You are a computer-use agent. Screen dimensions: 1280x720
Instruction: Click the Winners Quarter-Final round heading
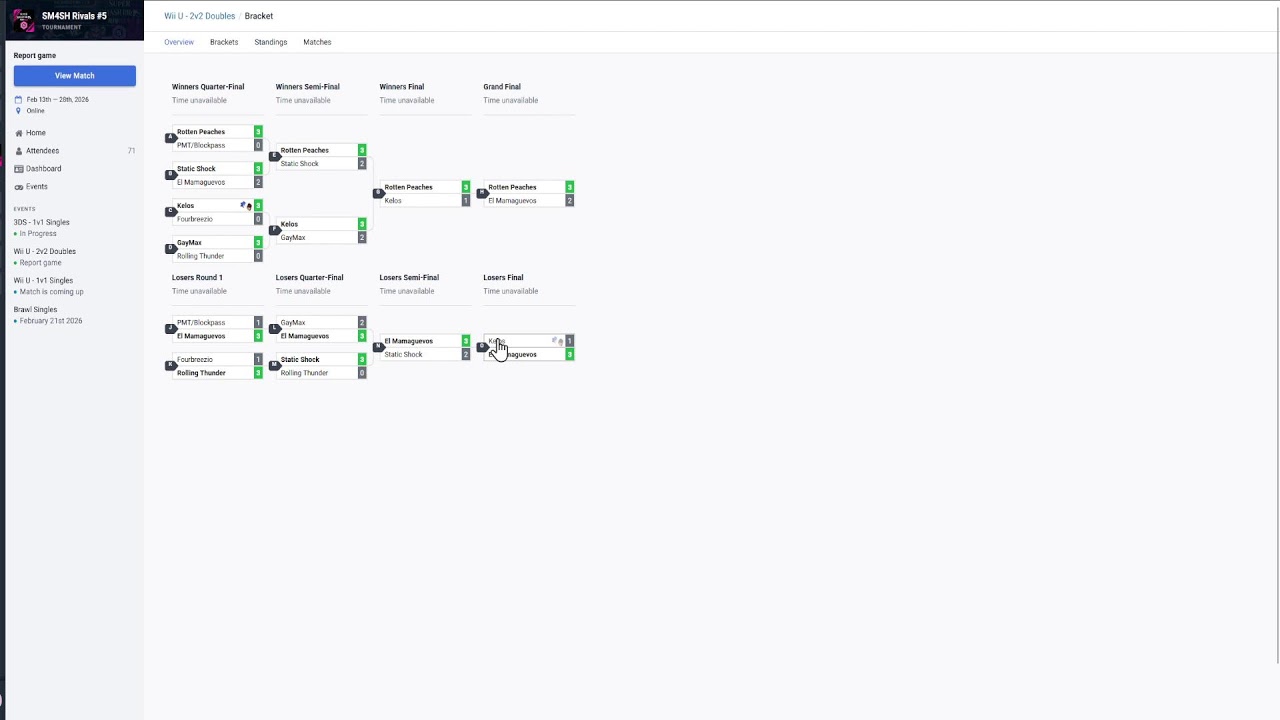(x=208, y=87)
